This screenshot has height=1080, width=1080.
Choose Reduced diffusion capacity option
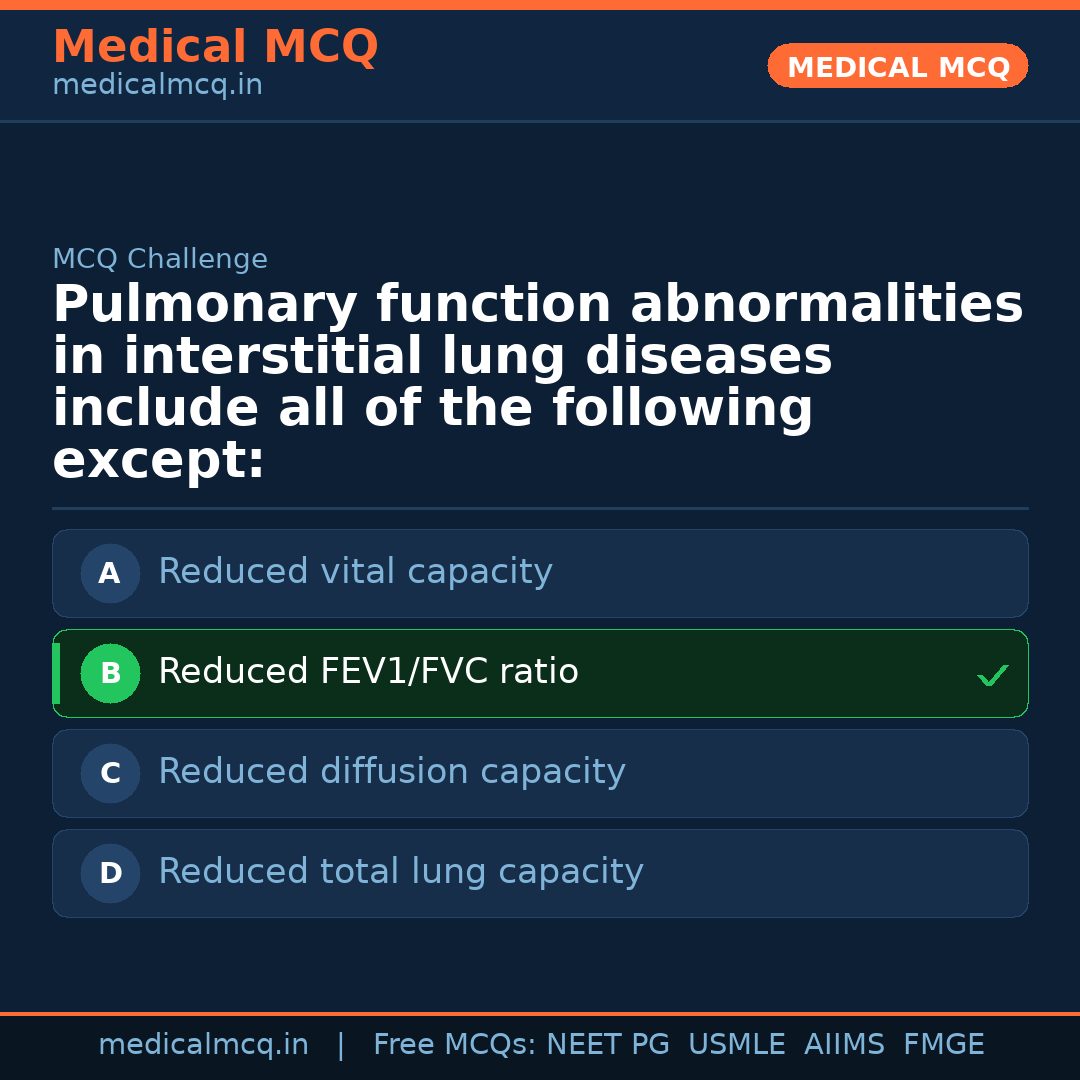tap(391, 772)
